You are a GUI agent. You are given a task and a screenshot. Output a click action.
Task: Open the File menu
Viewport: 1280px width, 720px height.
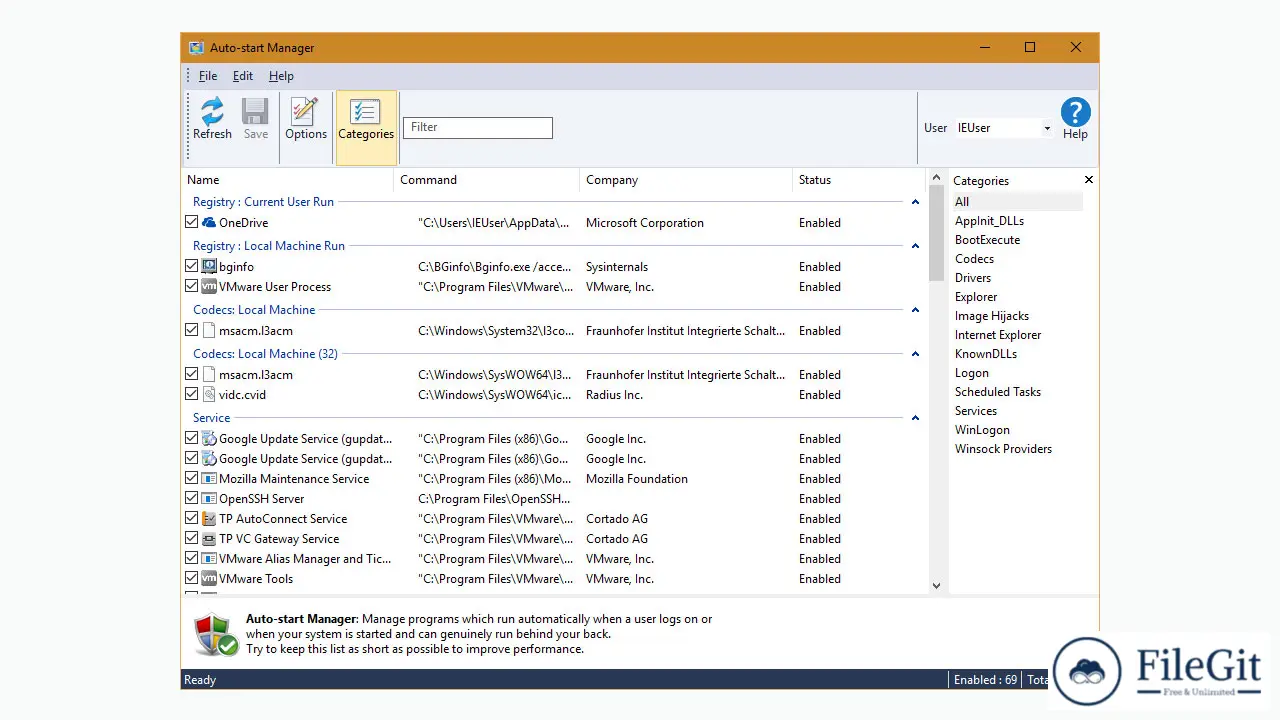[x=208, y=76]
